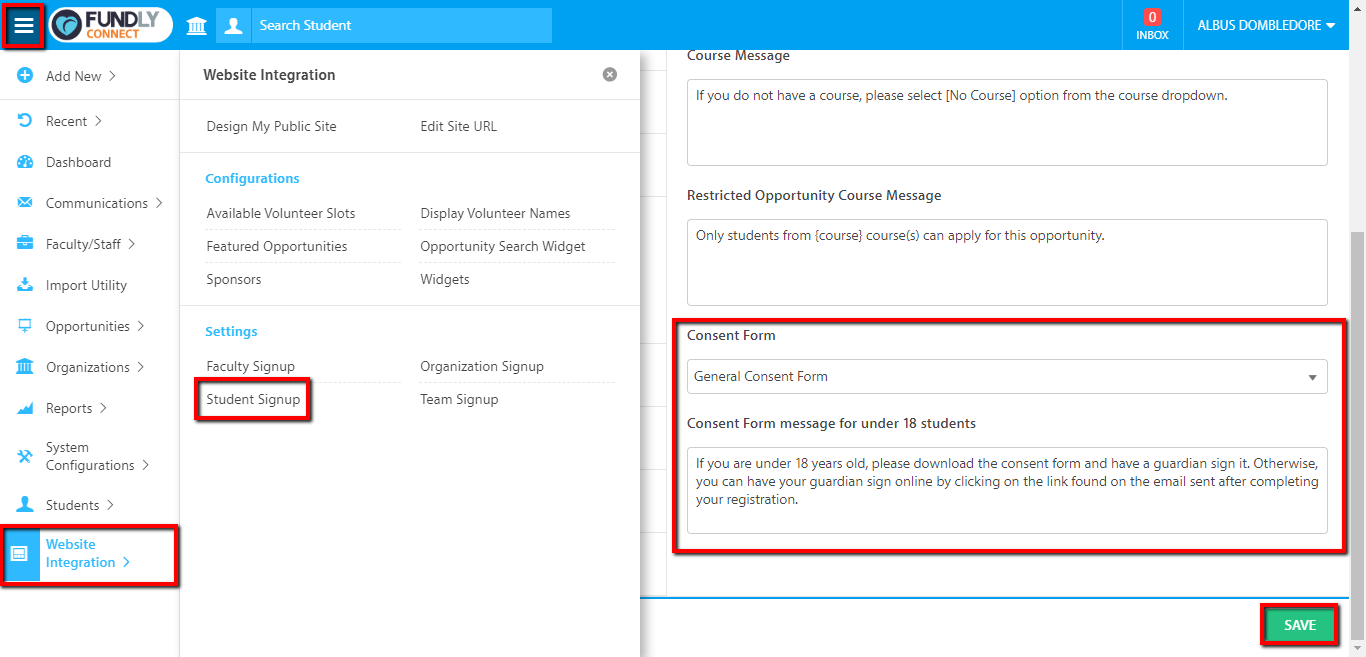Click the Website Integration panel icon
The image size is (1366, 657).
point(19,553)
